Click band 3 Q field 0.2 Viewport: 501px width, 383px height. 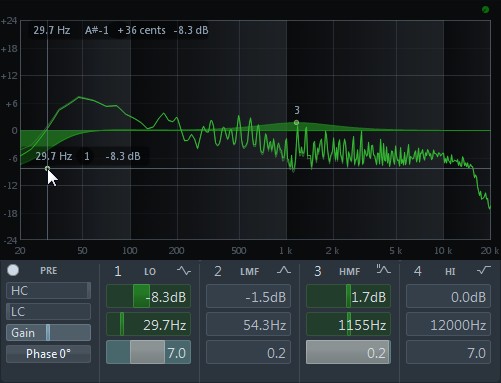[348, 352]
